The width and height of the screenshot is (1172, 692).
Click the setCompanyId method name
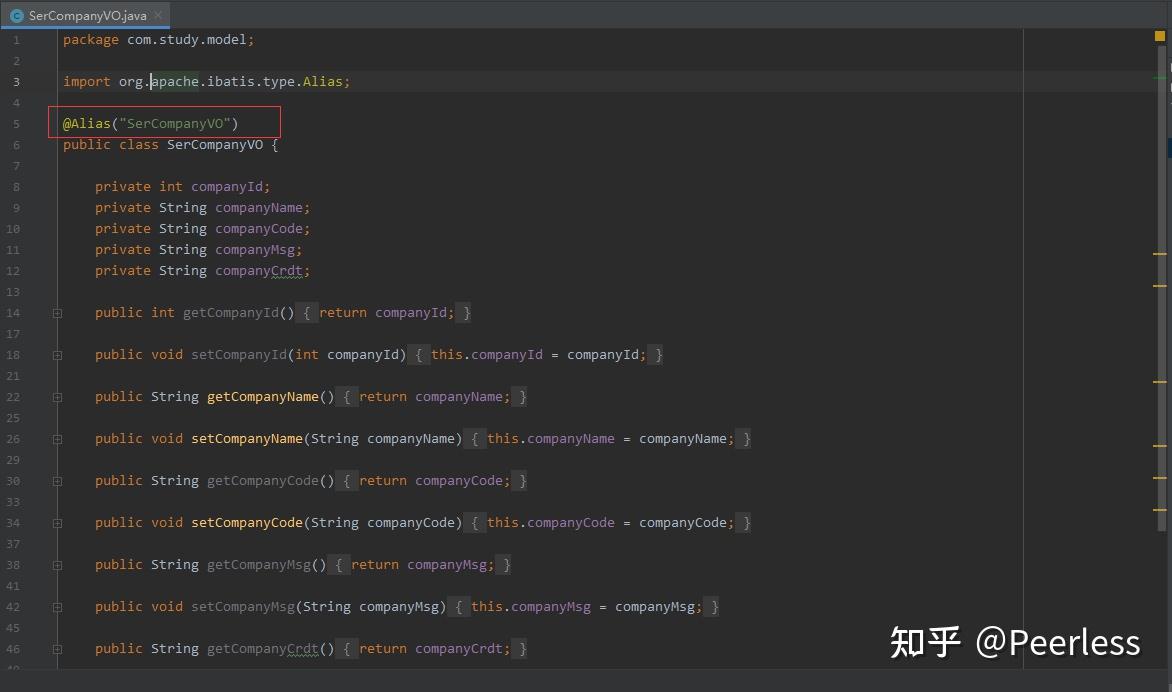(x=239, y=354)
